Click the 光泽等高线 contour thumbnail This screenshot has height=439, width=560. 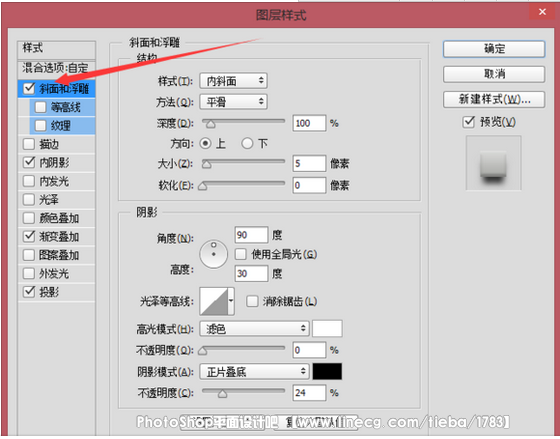(x=214, y=301)
